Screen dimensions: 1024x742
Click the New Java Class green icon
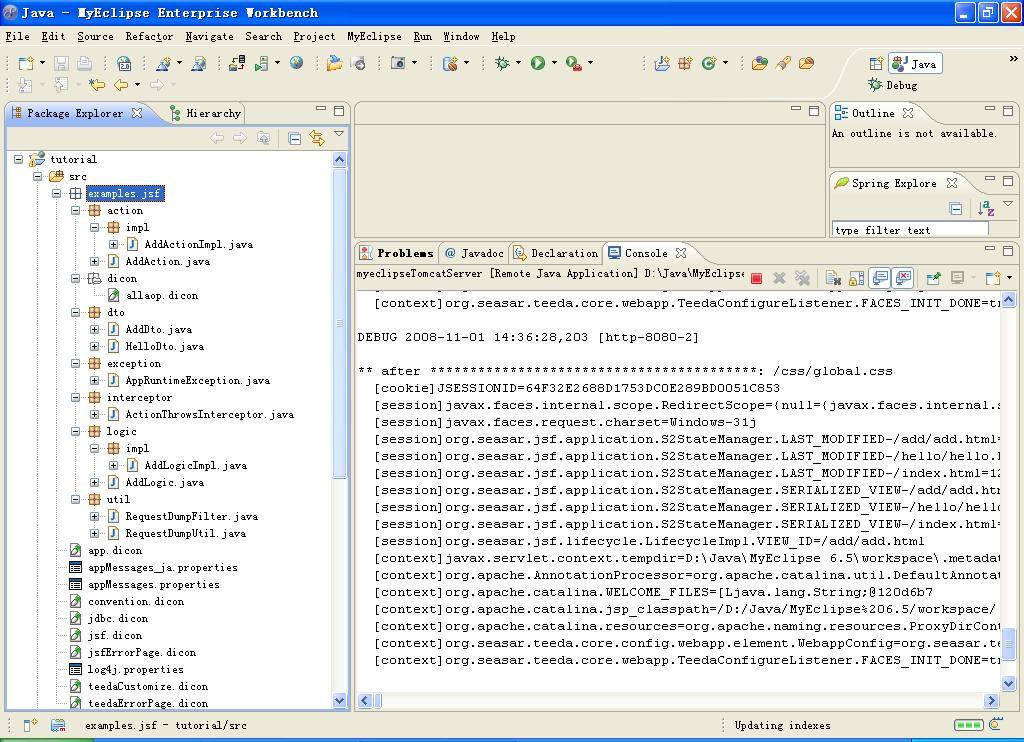click(x=709, y=63)
